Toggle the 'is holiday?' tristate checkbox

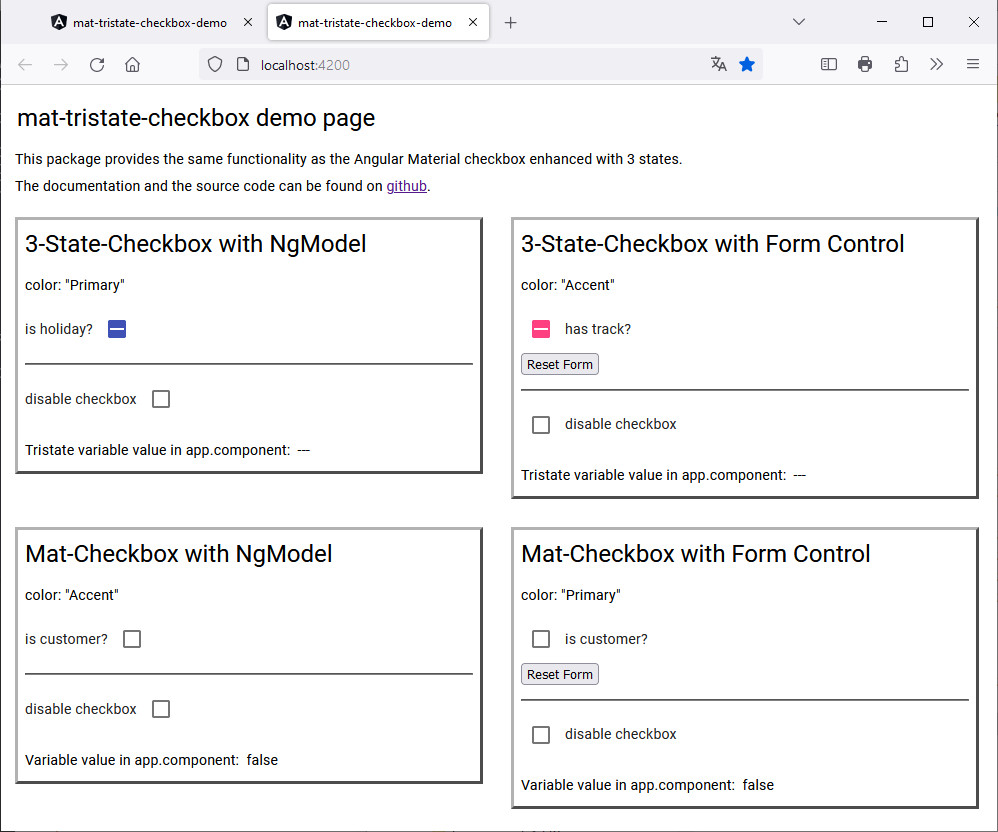[x=117, y=329]
